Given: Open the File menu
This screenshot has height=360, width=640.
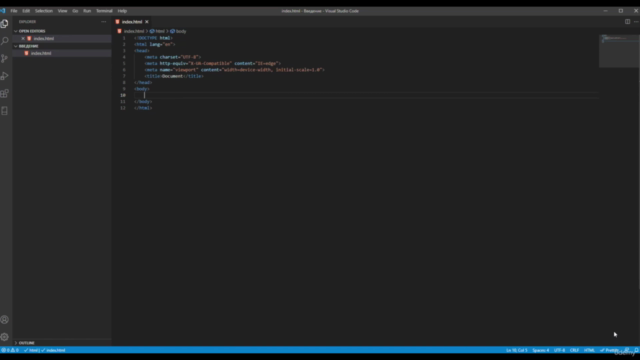Looking at the screenshot, I should coord(14,11).
